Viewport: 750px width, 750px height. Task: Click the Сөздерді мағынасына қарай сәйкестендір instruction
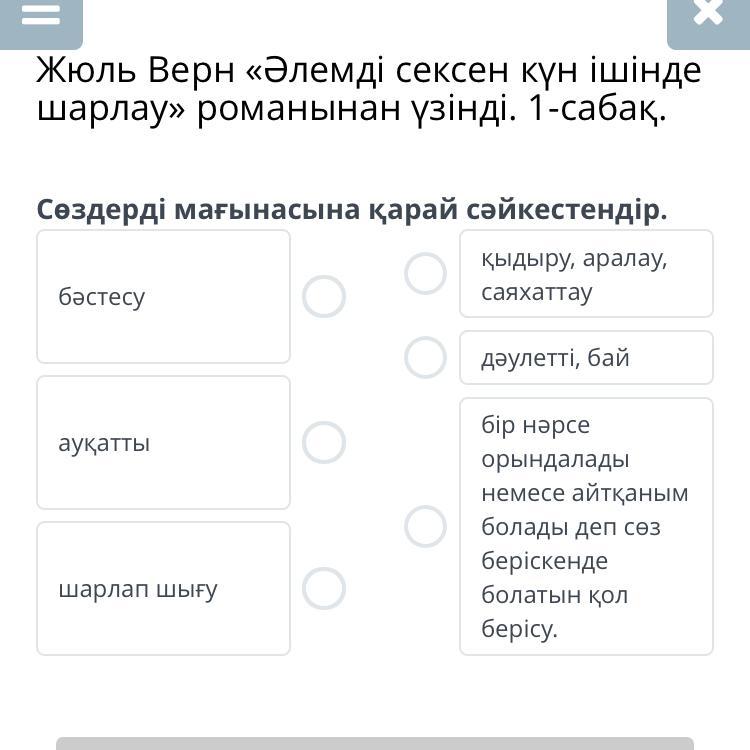pyautogui.click(x=352, y=210)
